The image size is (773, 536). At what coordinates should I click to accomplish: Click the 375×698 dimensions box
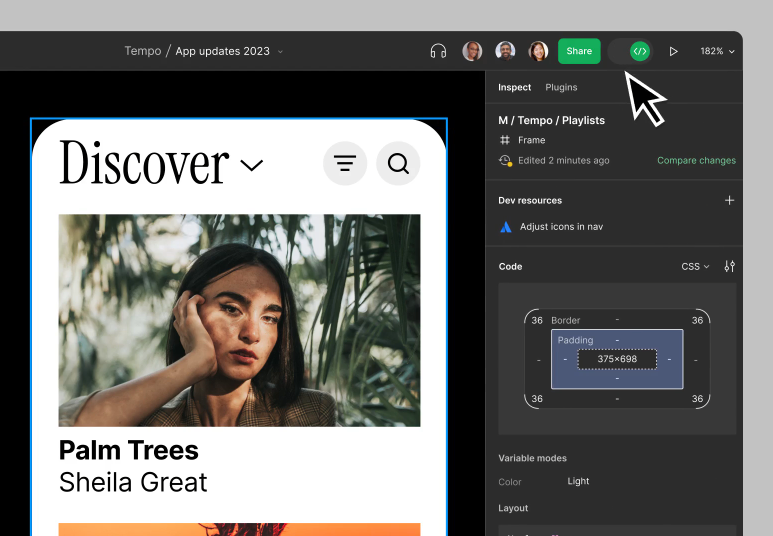617,359
